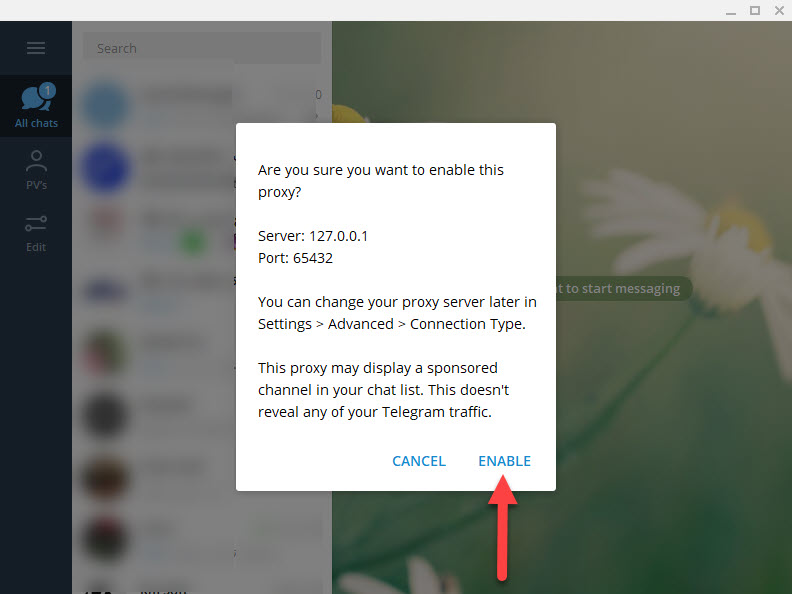The image size is (792, 594).
Task: Maximize the Telegram window
Action: pyautogui.click(x=755, y=11)
